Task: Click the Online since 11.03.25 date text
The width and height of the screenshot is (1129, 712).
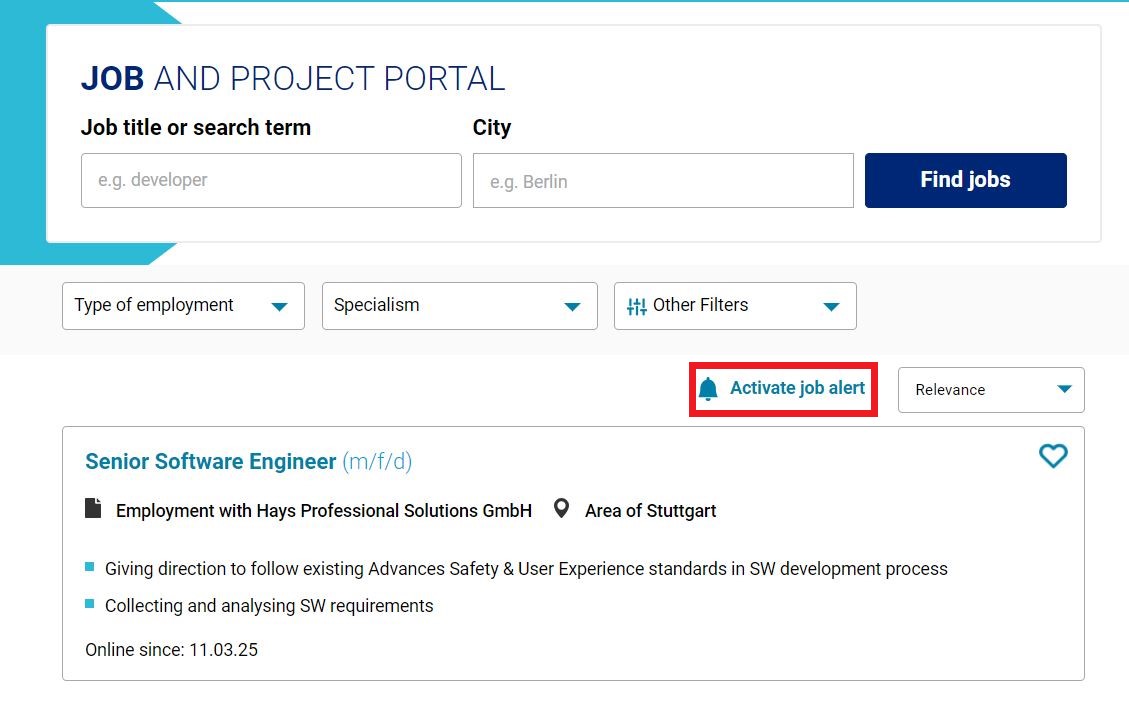Action: (171, 650)
